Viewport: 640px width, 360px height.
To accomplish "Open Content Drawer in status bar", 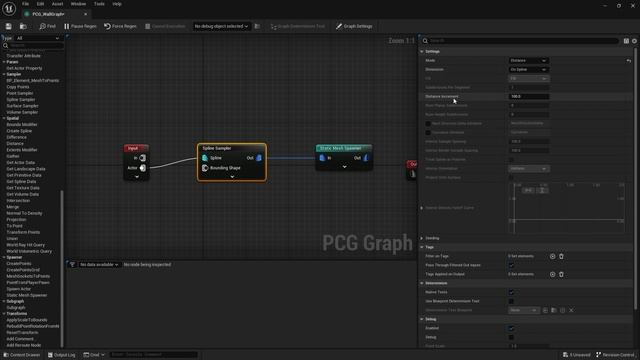I will [22, 355].
